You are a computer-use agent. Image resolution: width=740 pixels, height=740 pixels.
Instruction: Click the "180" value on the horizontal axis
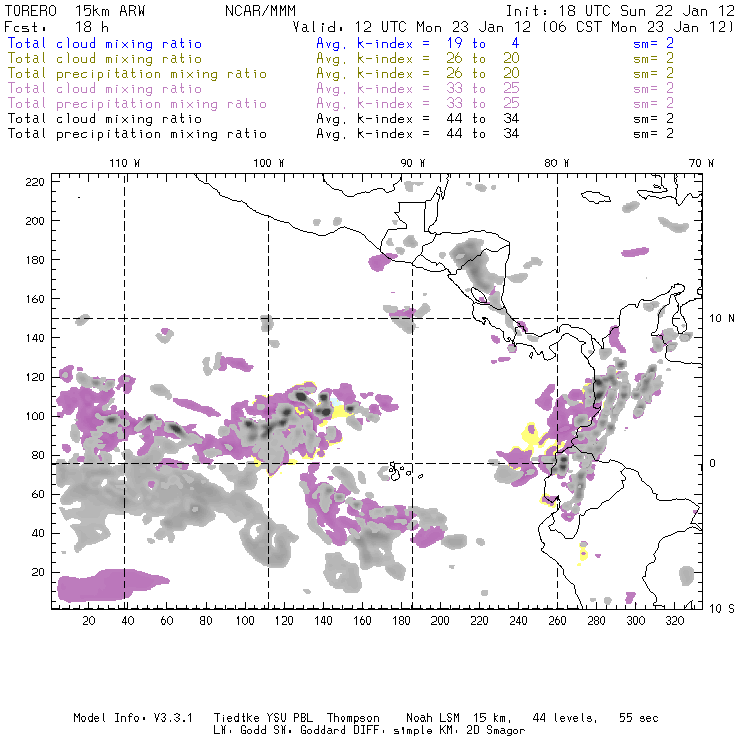coord(401,621)
